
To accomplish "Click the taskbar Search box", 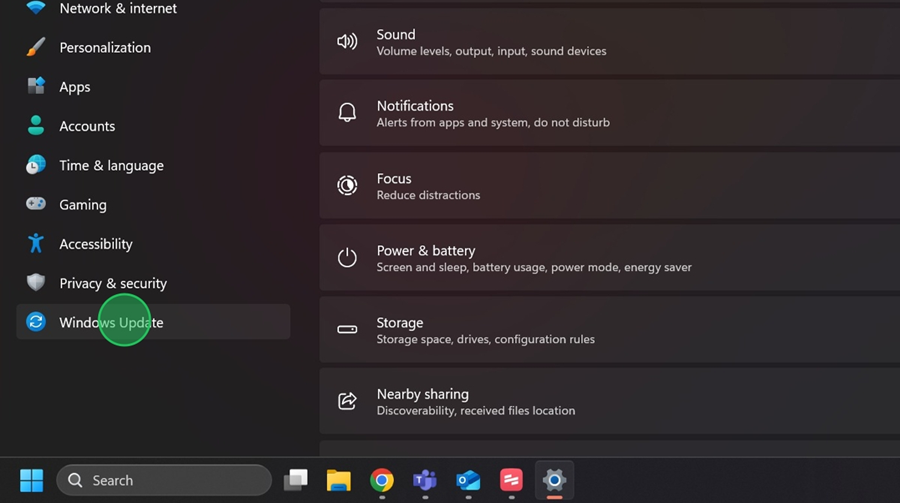I will 164,480.
